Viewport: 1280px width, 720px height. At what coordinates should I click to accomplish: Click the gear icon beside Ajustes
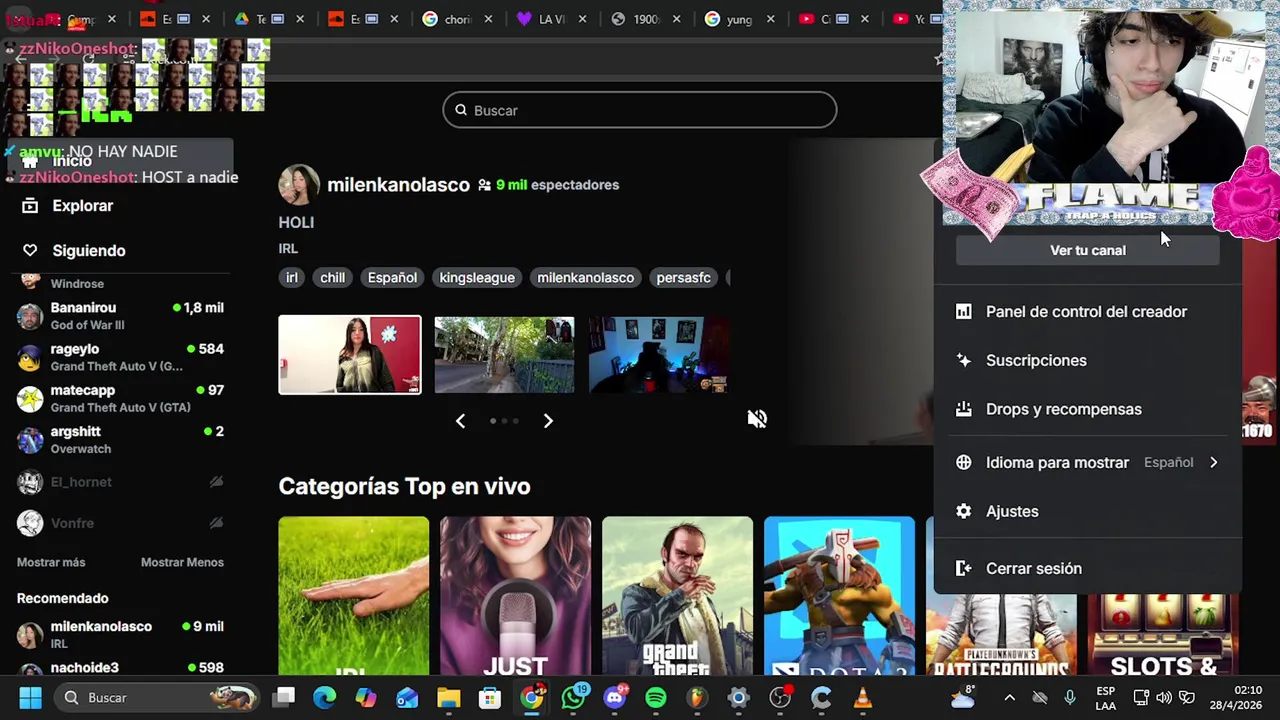tap(963, 511)
